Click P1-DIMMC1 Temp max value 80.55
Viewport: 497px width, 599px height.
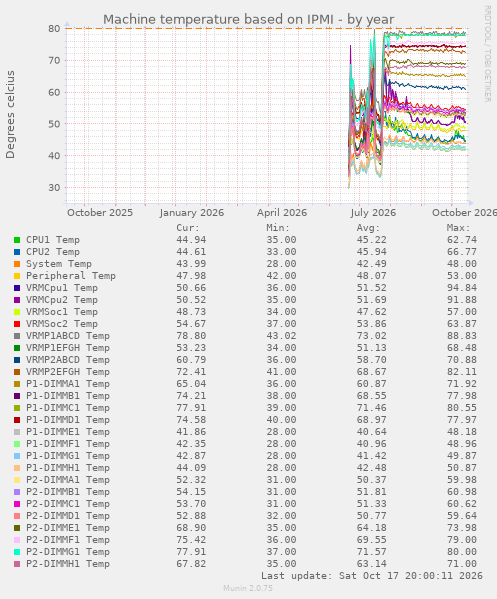point(462,408)
